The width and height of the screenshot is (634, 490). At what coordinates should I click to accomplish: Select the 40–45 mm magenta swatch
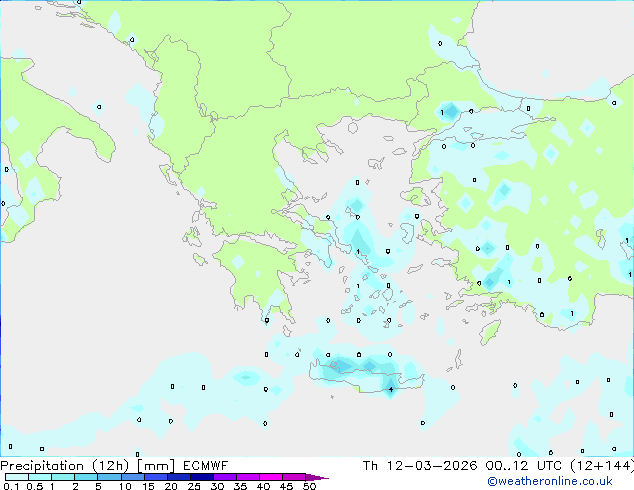[271, 477]
